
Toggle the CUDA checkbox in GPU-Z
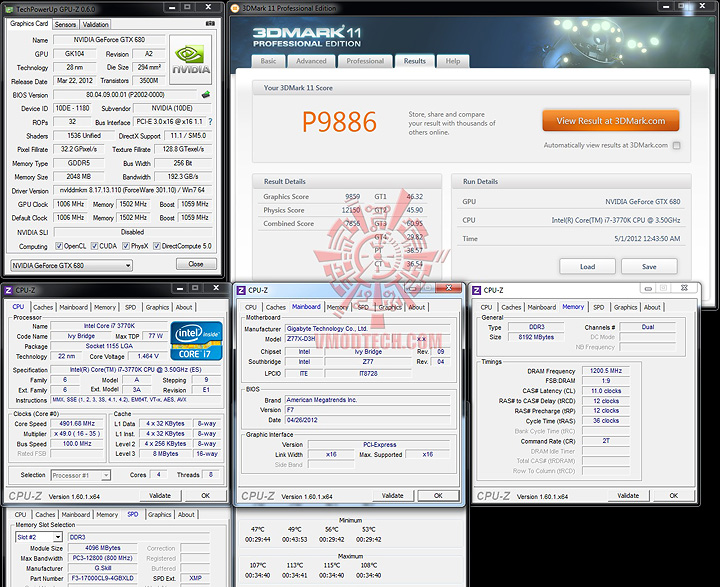[x=95, y=246]
